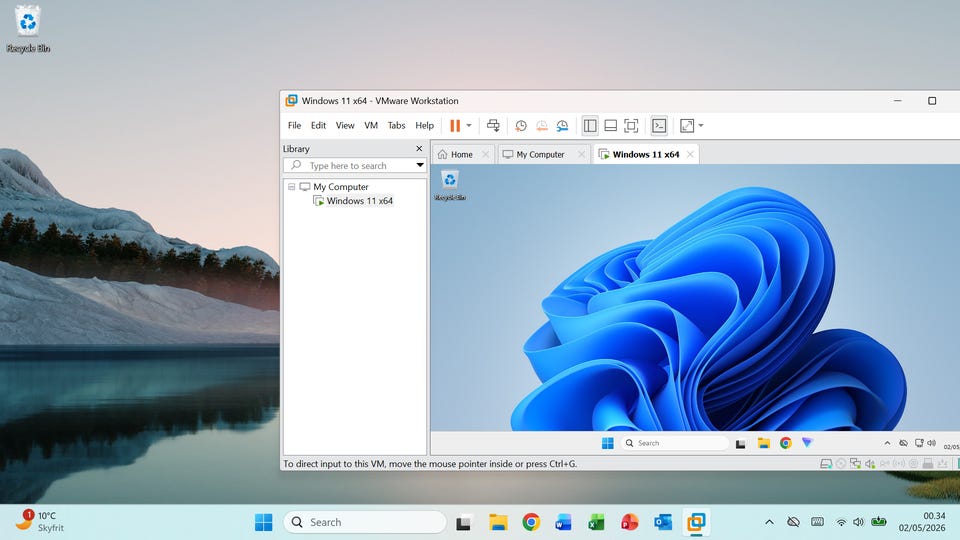
Task: Open the power options dropdown arrow beside pause
Action: 469,126
